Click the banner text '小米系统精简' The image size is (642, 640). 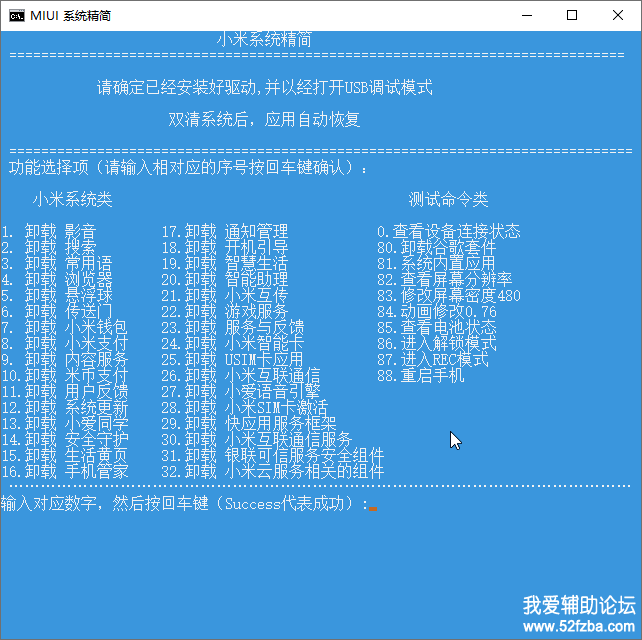click(x=264, y=39)
